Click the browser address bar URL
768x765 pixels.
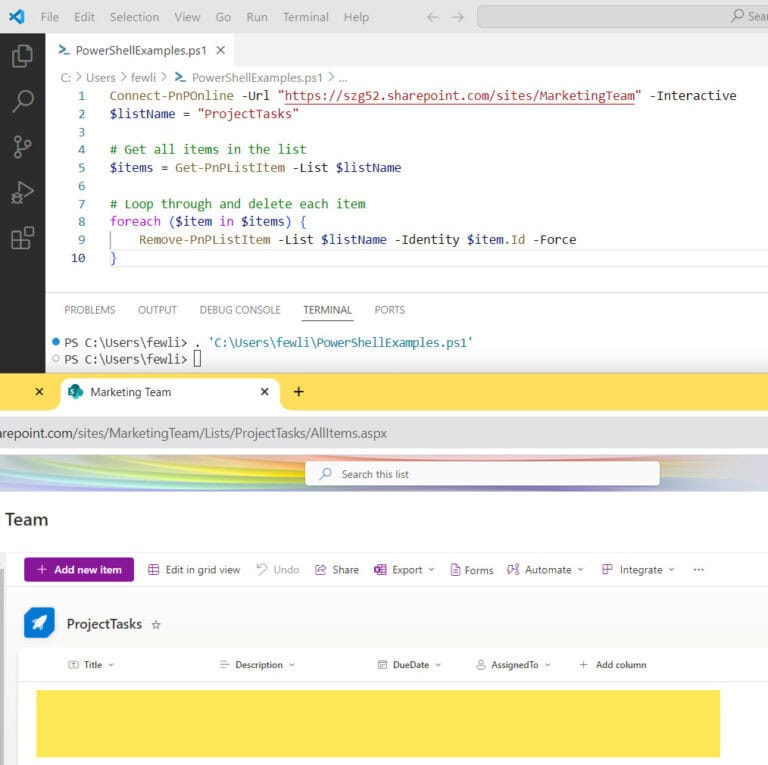pos(193,433)
